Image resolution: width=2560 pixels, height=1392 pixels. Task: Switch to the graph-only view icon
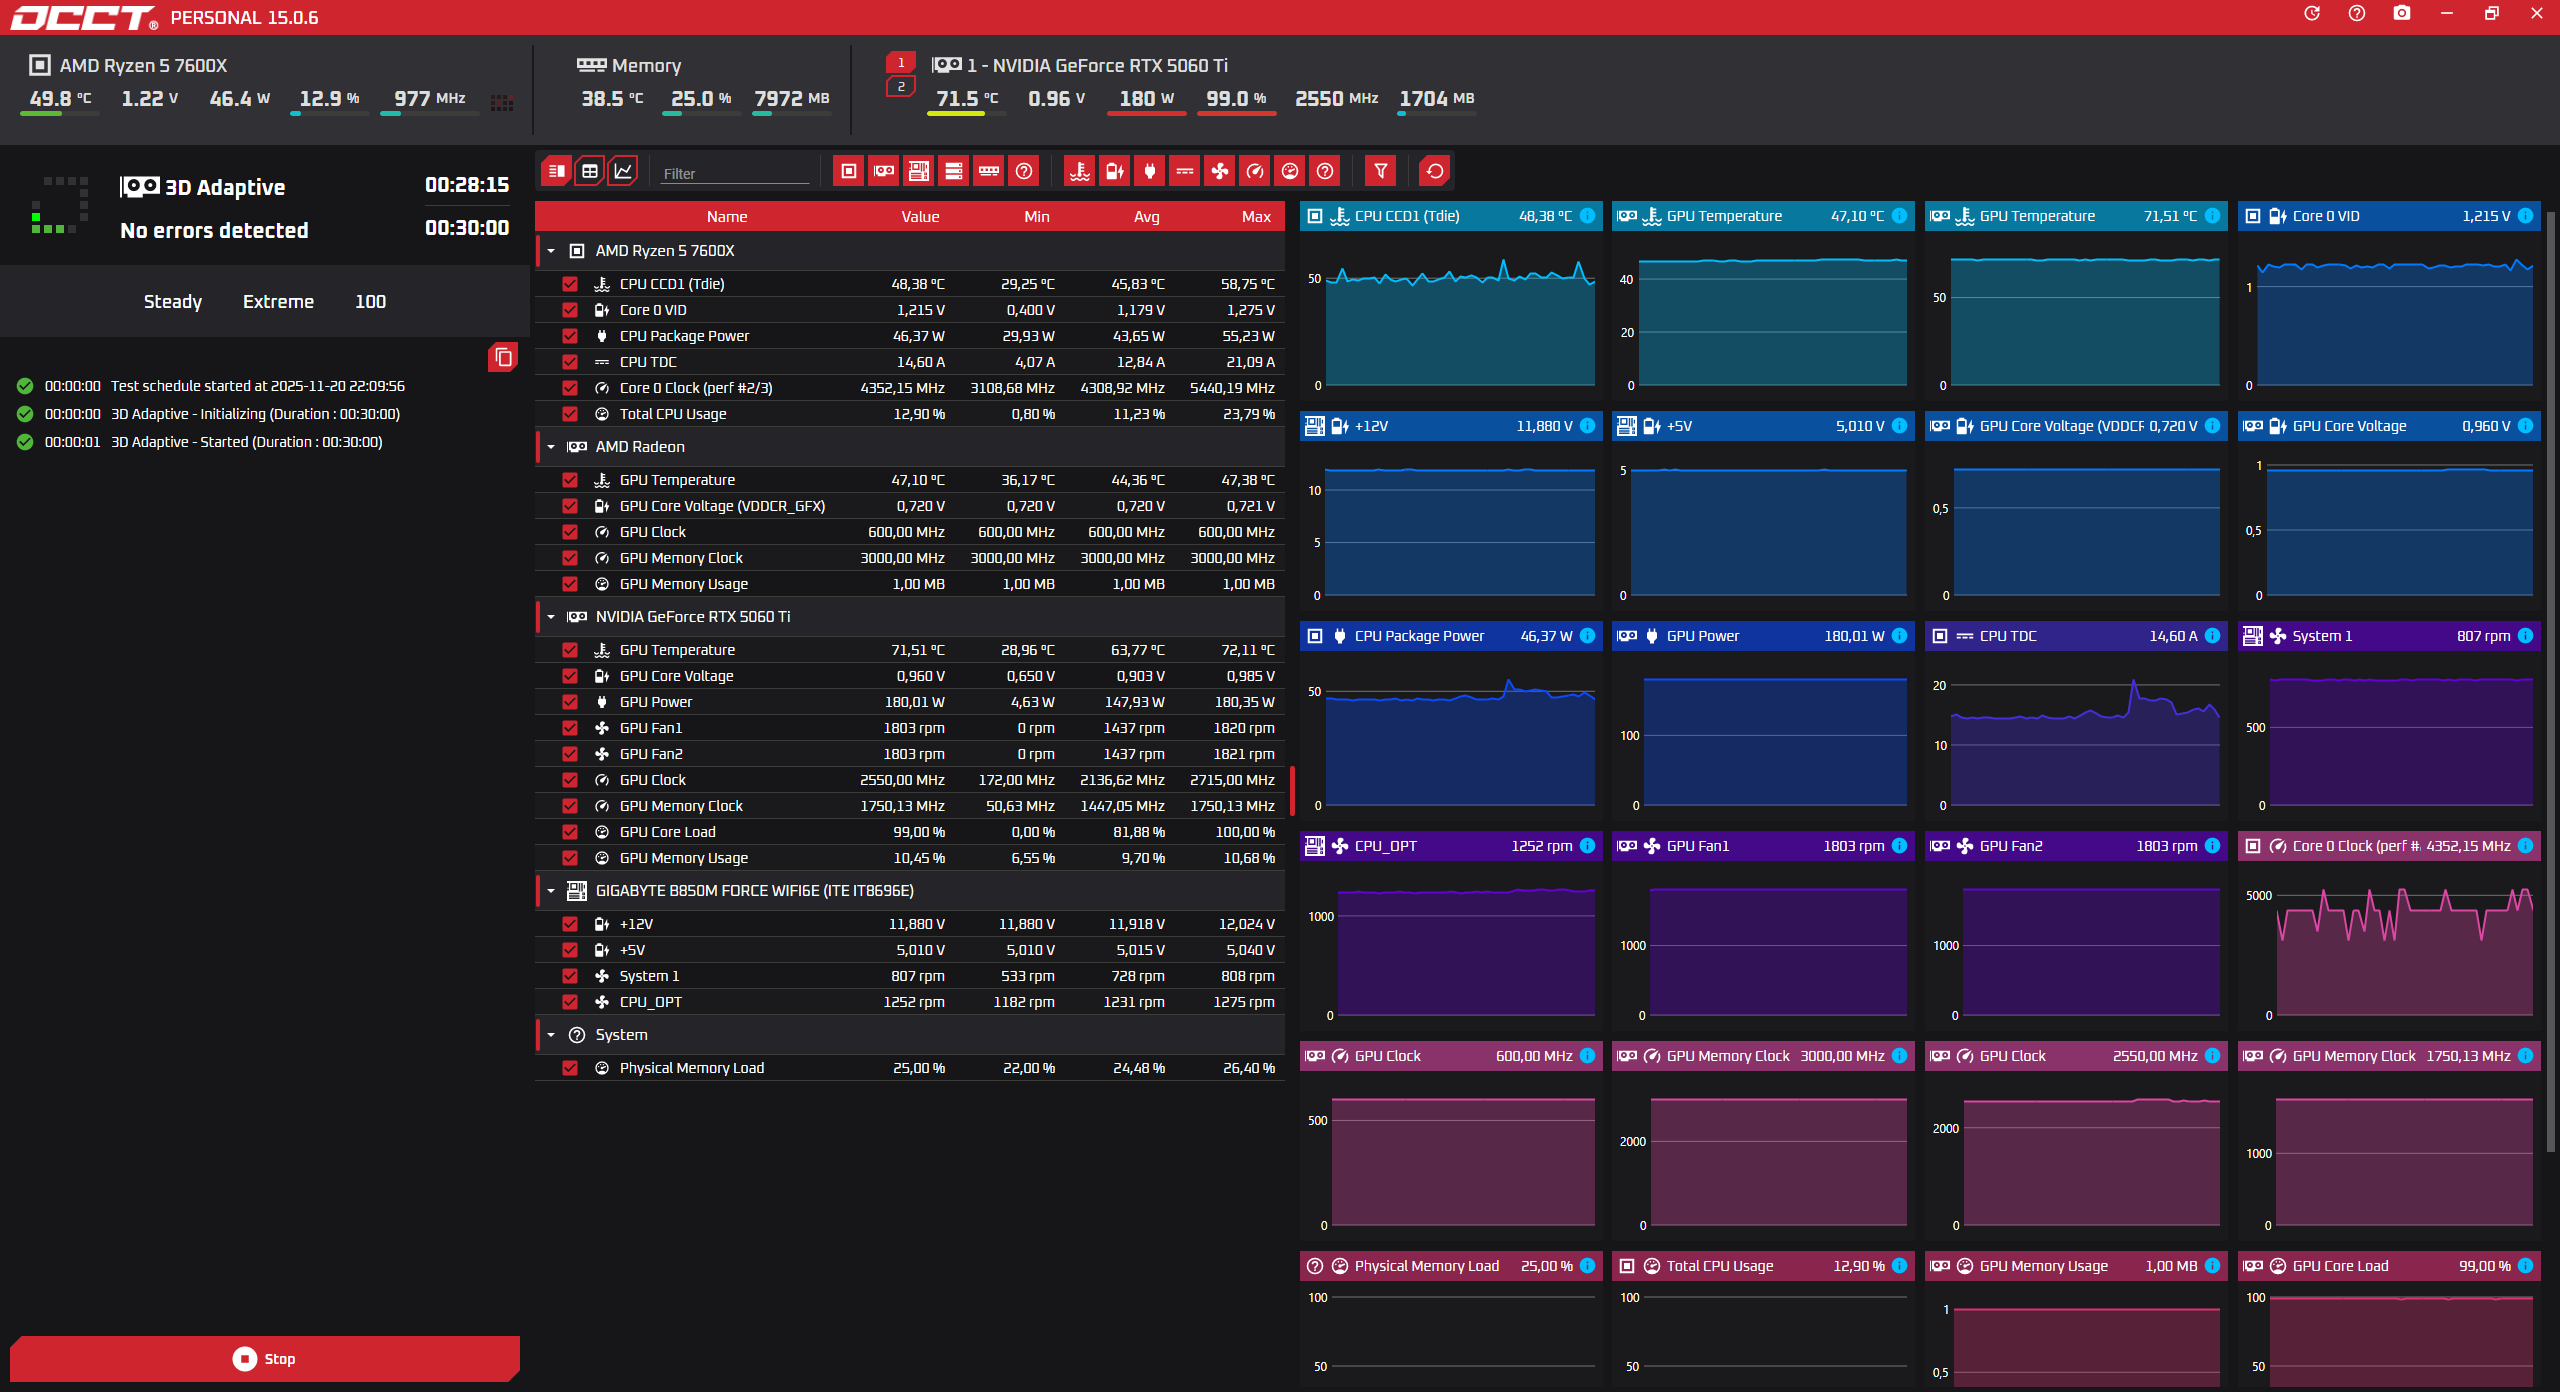pyautogui.click(x=623, y=171)
